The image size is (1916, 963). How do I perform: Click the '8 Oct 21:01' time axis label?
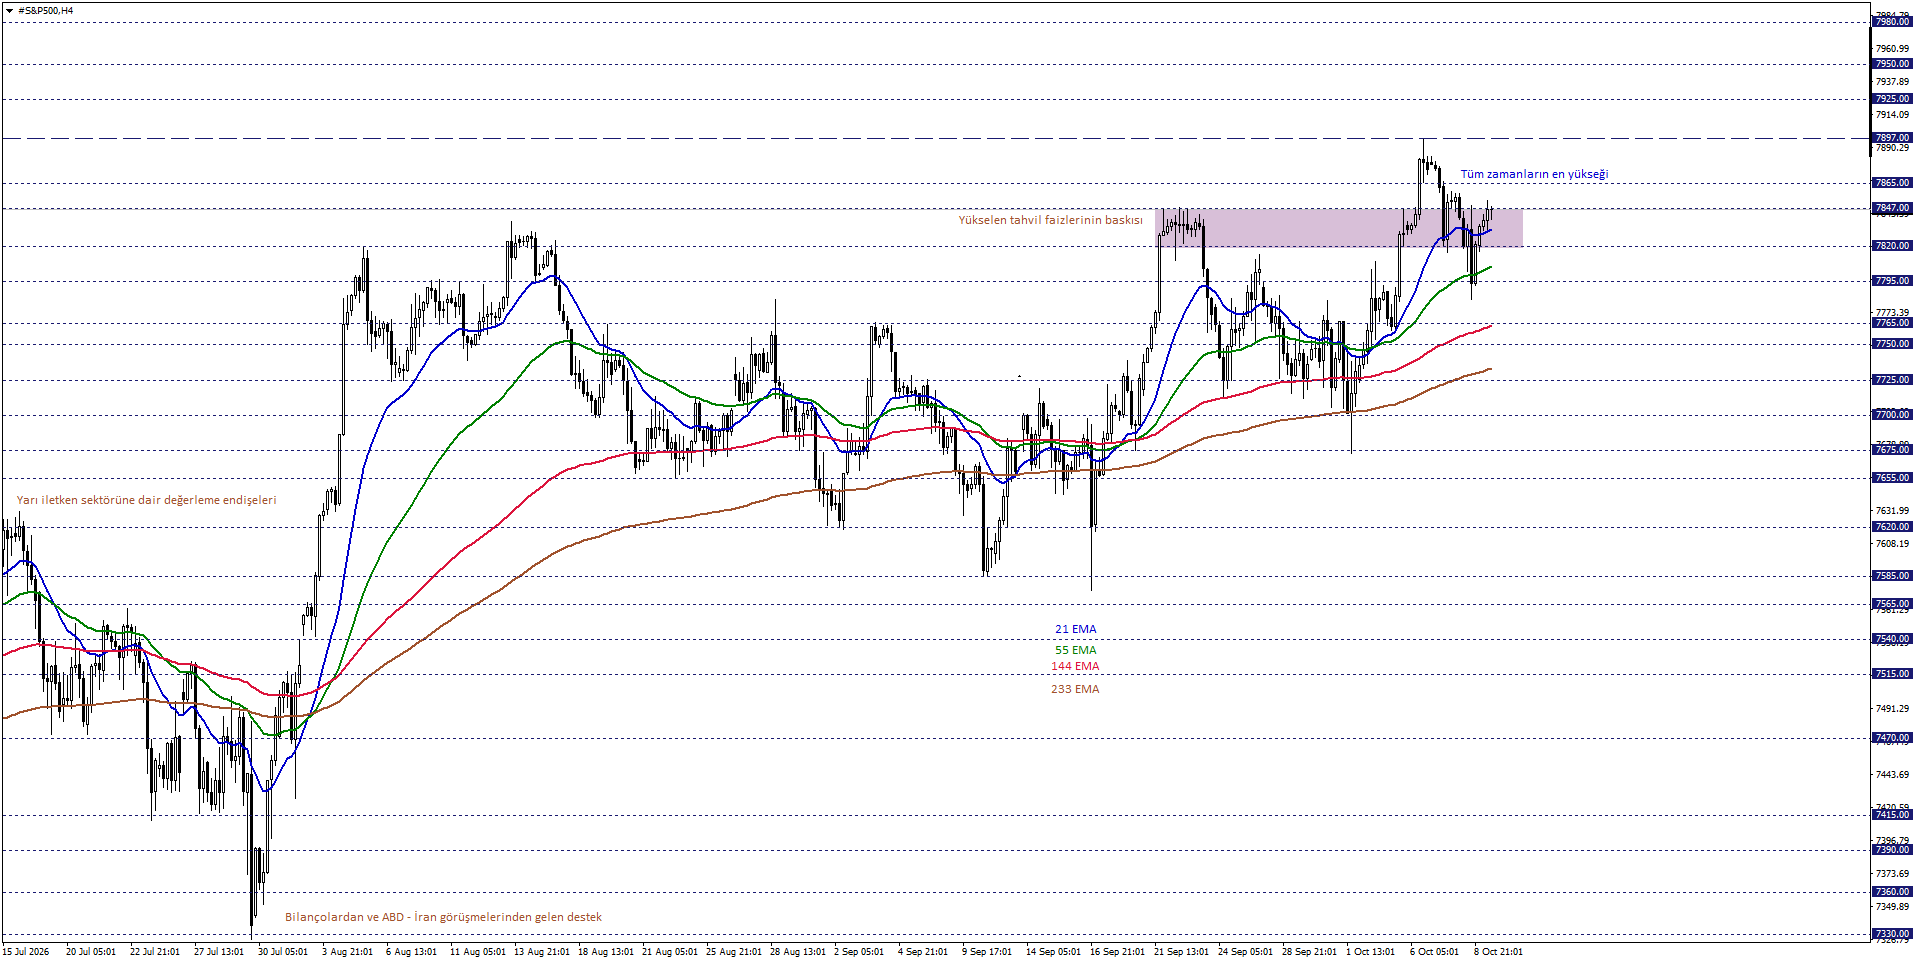click(x=1498, y=952)
